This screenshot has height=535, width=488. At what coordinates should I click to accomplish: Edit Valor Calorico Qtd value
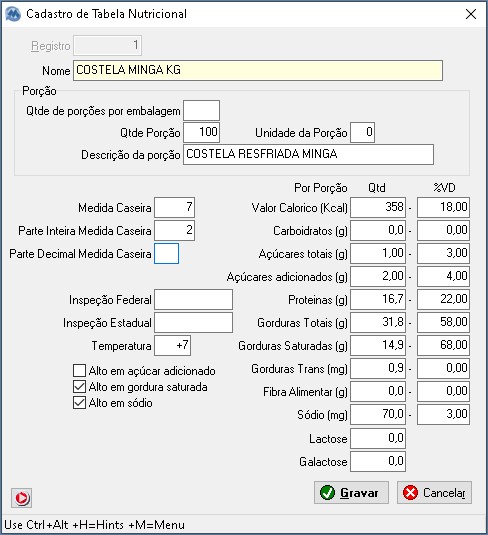[x=378, y=207]
